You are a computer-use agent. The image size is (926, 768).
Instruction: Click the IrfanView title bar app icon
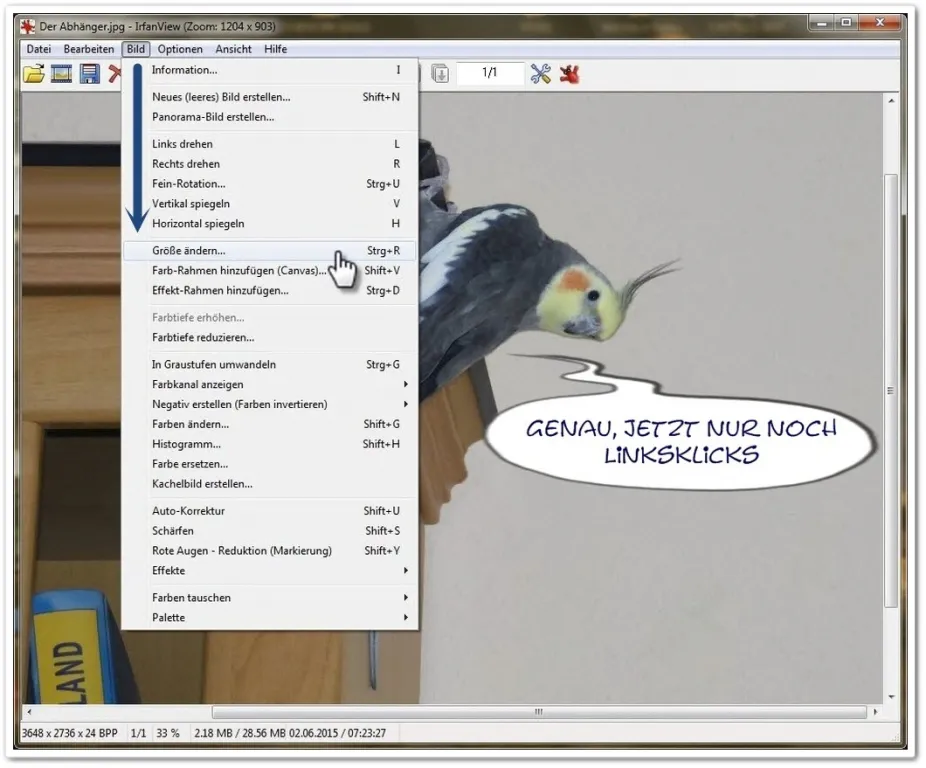point(28,27)
